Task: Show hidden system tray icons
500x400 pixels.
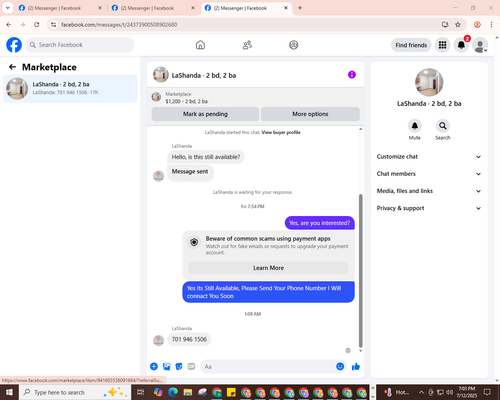Action: pos(421,392)
